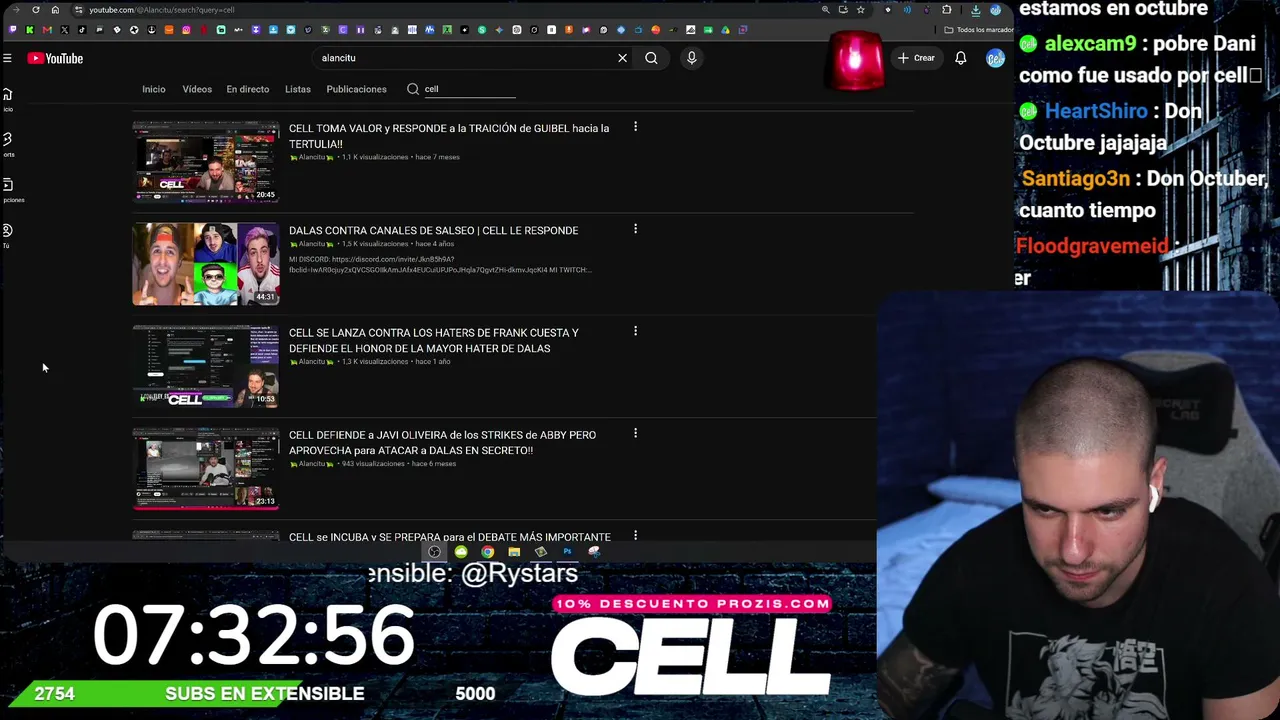Click the YouTube search magnifier button

click(x=651, y=58)
